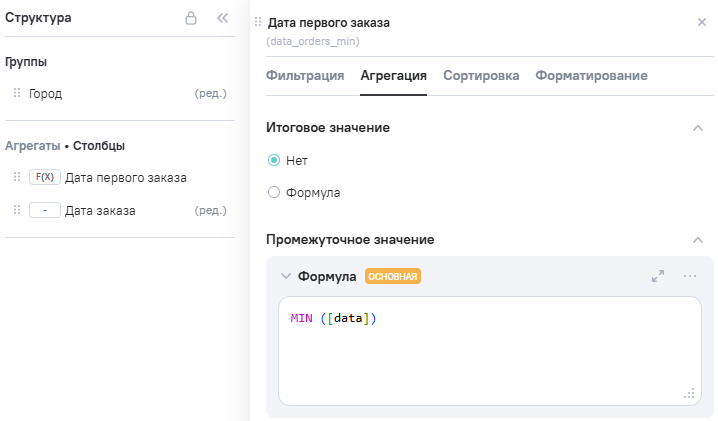Viewport: 718px width, 421px height.
Task: Expand formula editor to full size
Action: tap(658, 276)
